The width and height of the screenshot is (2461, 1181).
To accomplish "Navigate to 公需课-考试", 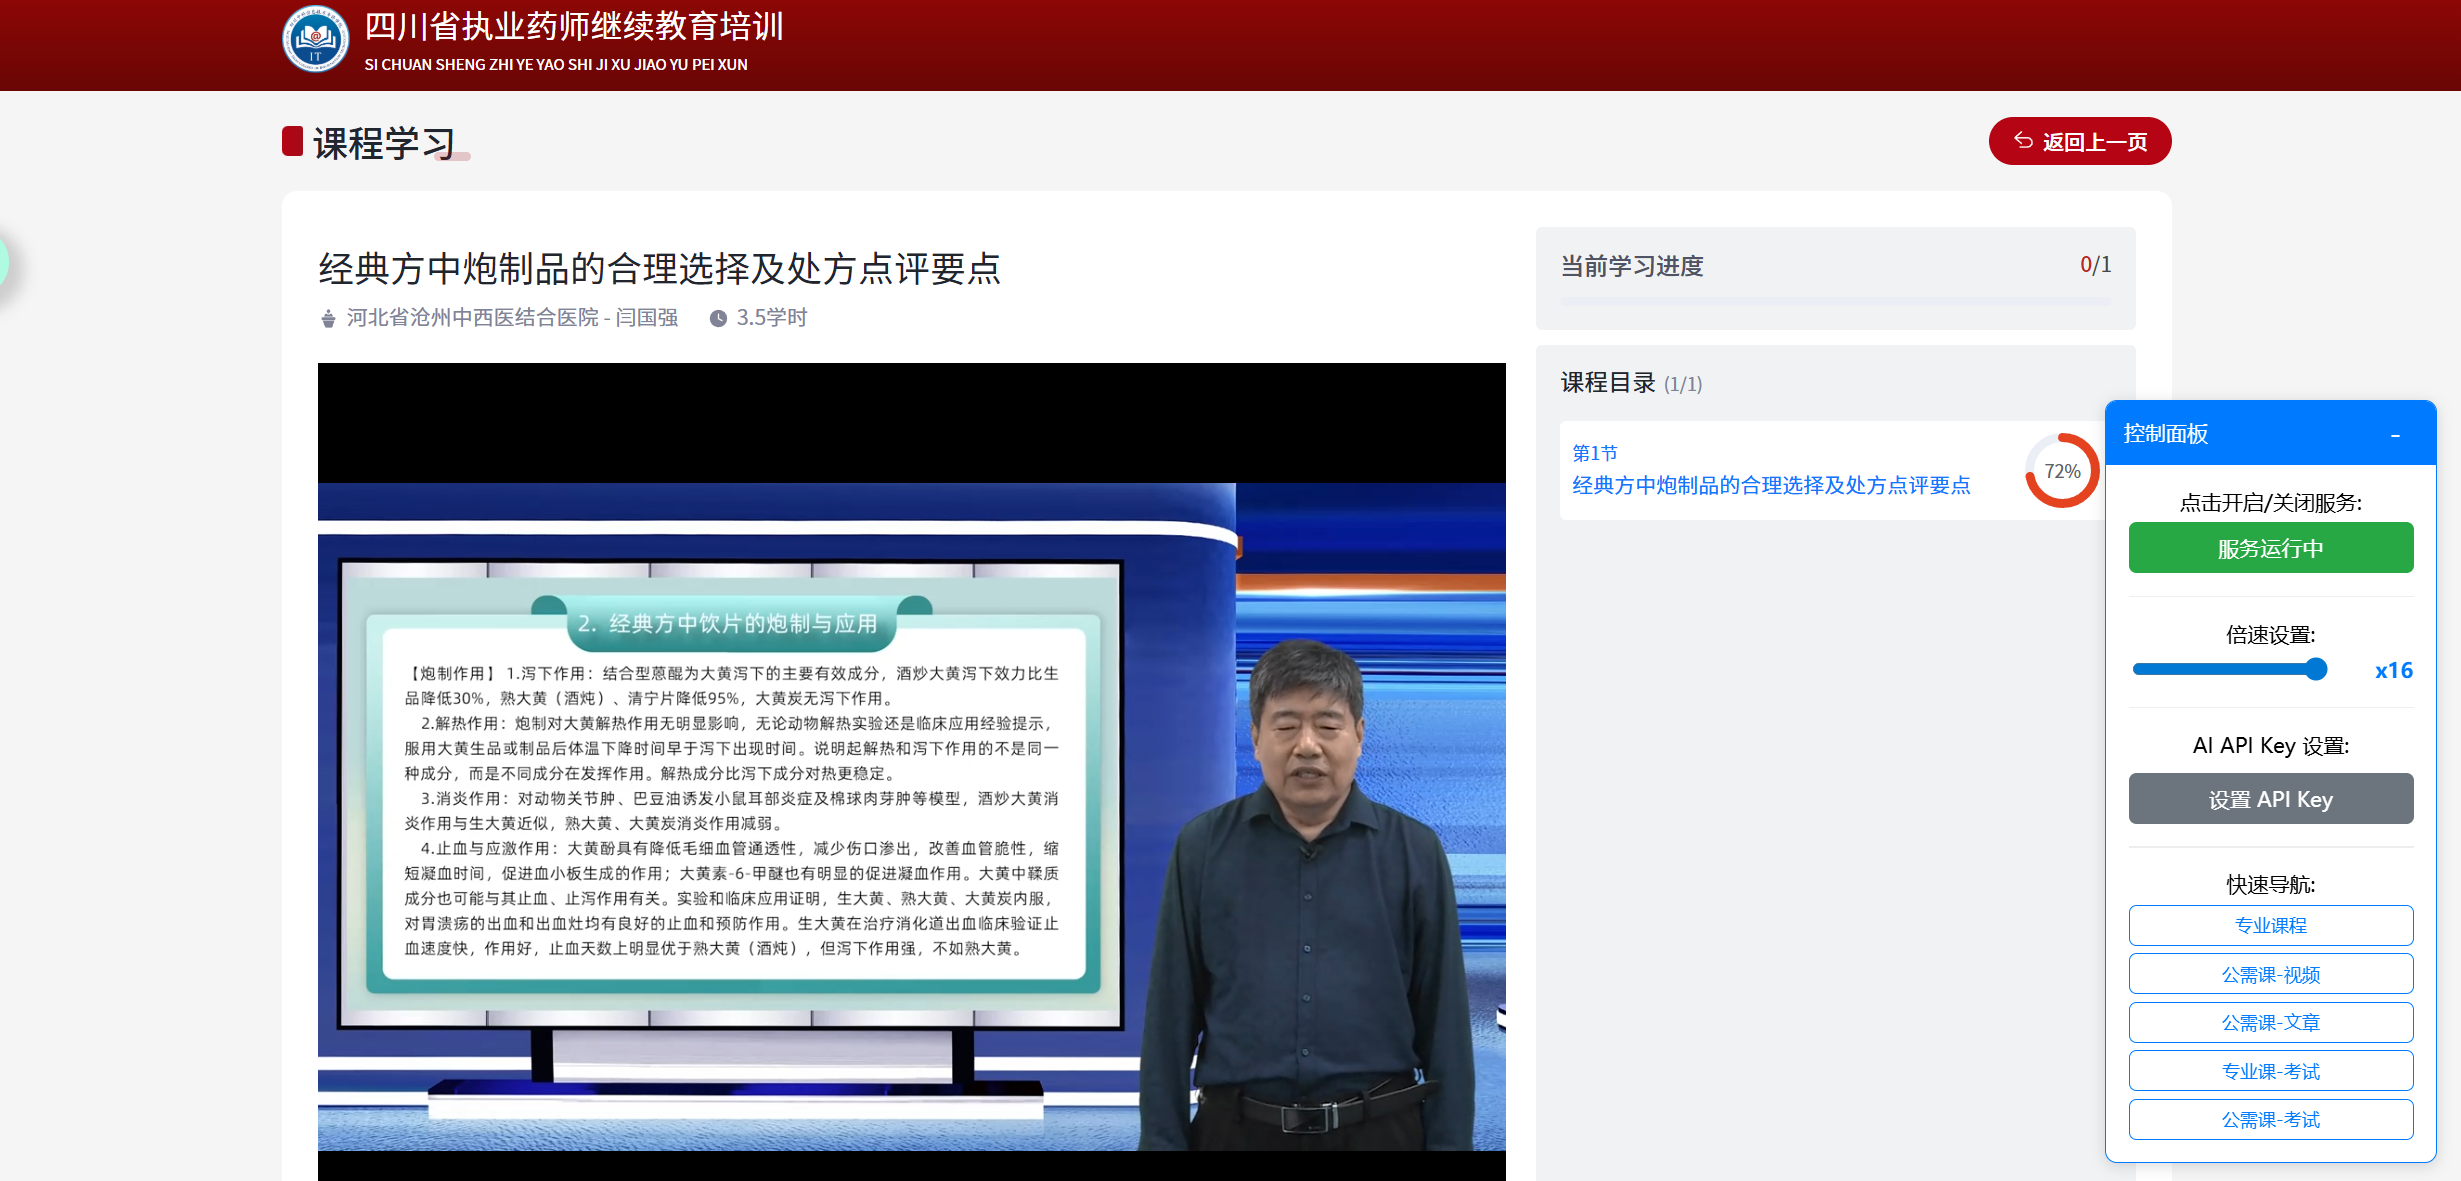I will [x=2270, y=1119].
